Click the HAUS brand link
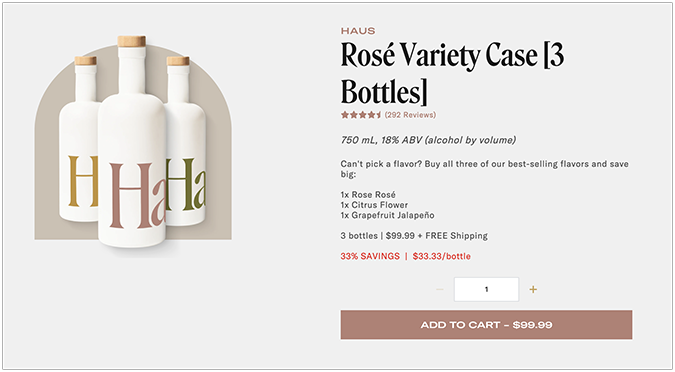The width and height of the screenshot is (675, 372). pos(358,31)
